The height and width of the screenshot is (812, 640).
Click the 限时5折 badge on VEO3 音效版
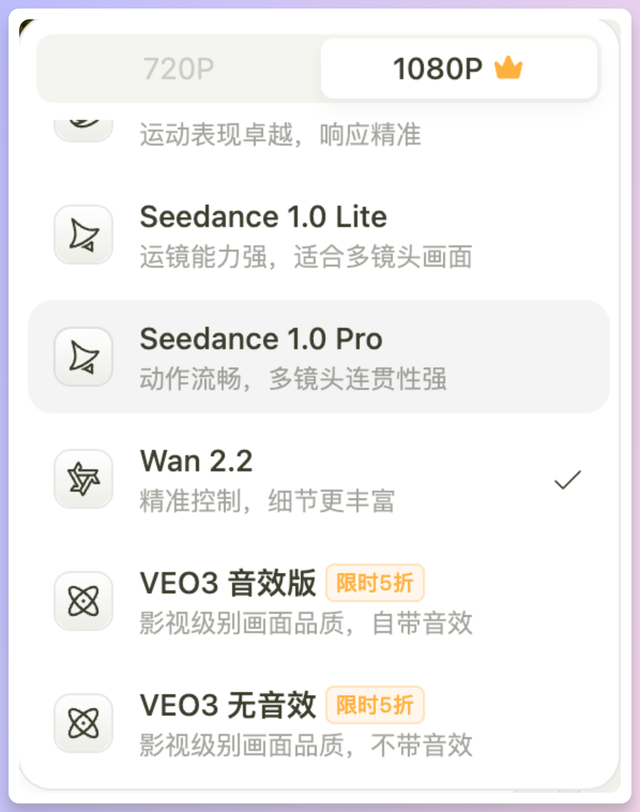pyautogui.click(x=375, y=583)
